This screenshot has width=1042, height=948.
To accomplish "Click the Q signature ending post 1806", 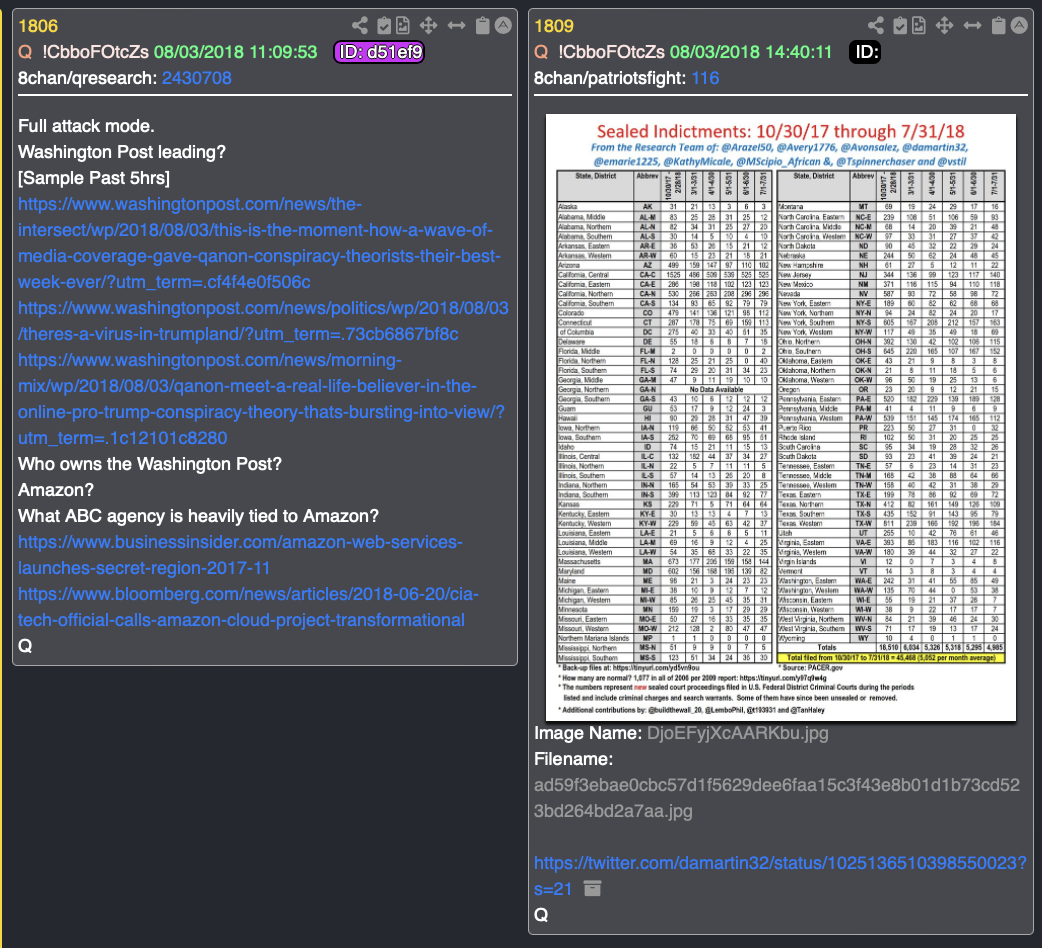I will pos(25,646).
